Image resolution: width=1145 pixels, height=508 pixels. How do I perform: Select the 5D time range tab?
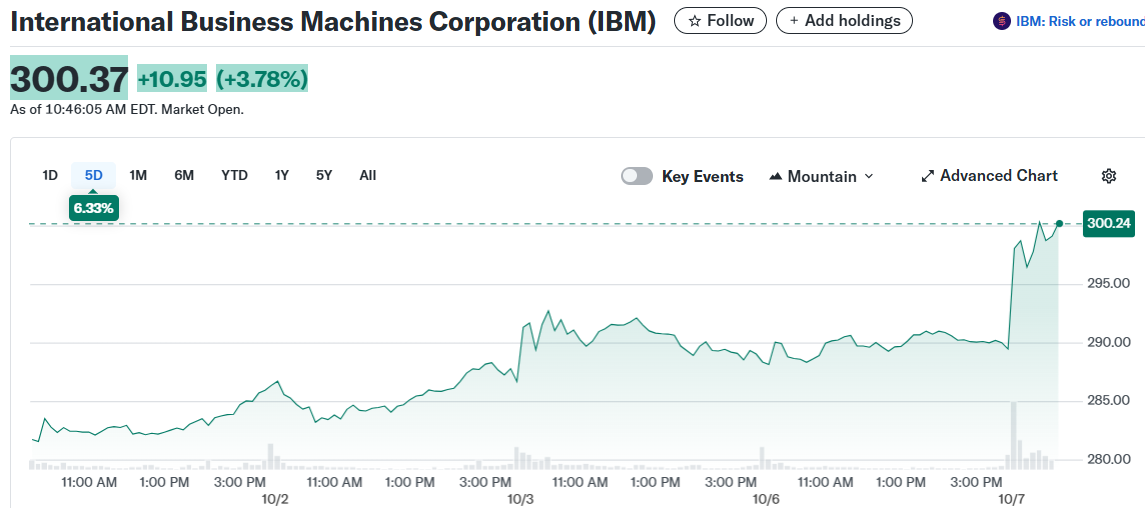[94, 175]
